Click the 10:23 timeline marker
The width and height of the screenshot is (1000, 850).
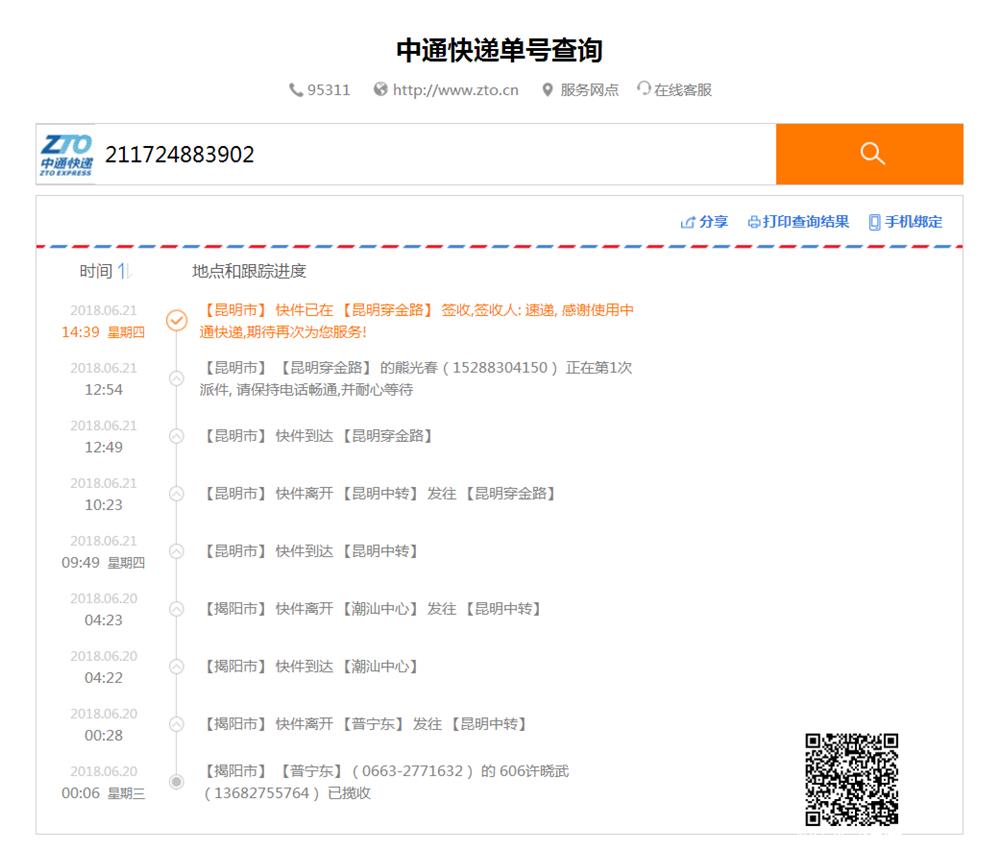[177, 494]
